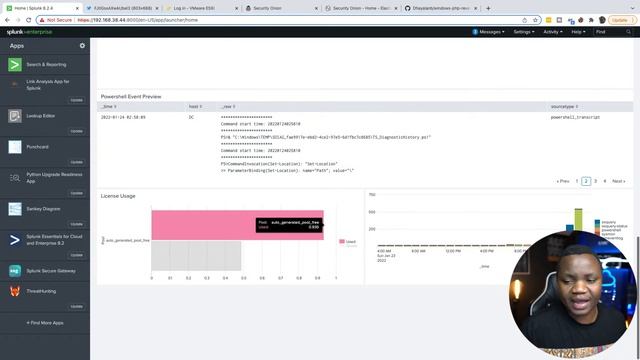Screen dimensions: 640x360
Task: Click the Find More Apps link
Action: click(45, 323)
